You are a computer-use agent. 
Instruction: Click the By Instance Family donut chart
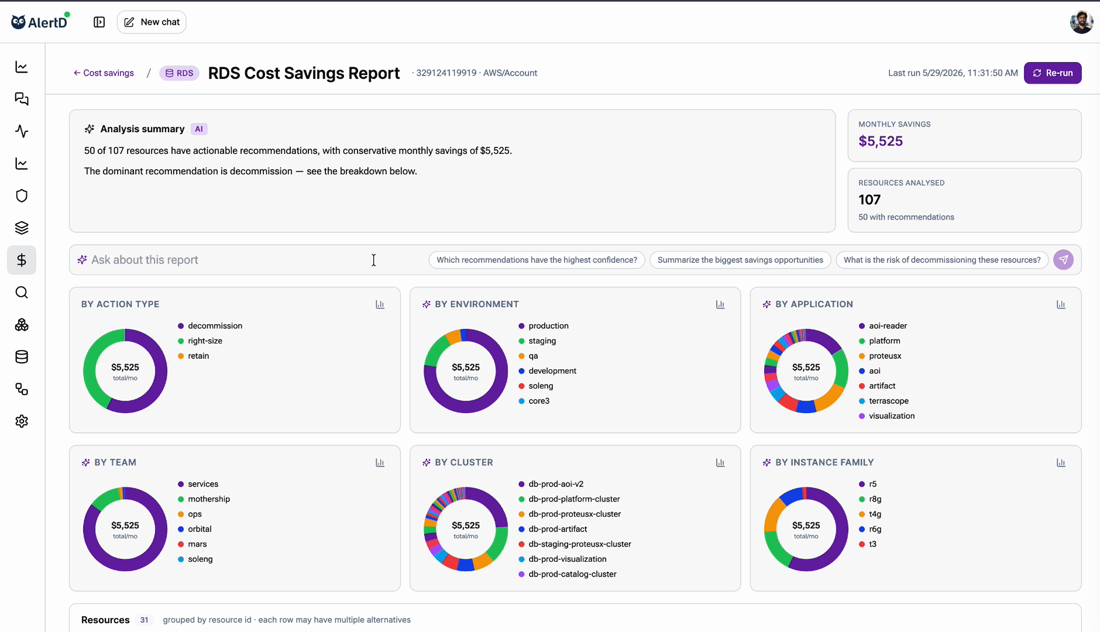806,529
